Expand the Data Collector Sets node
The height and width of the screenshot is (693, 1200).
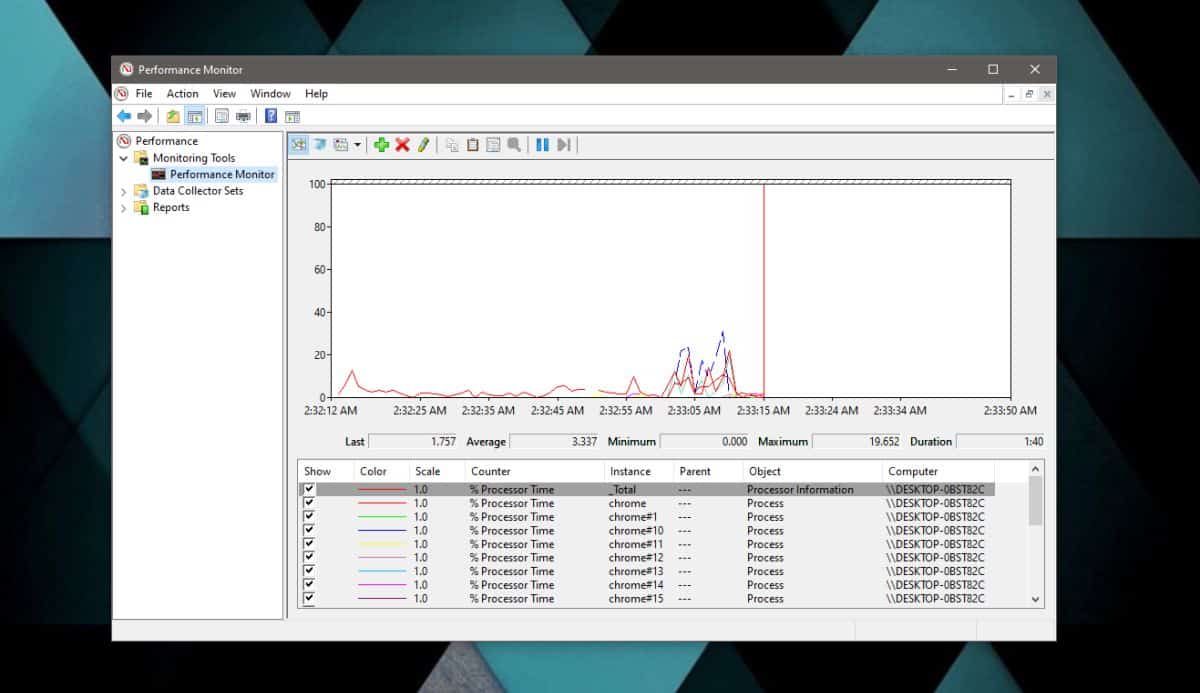(x=124, y=191)
